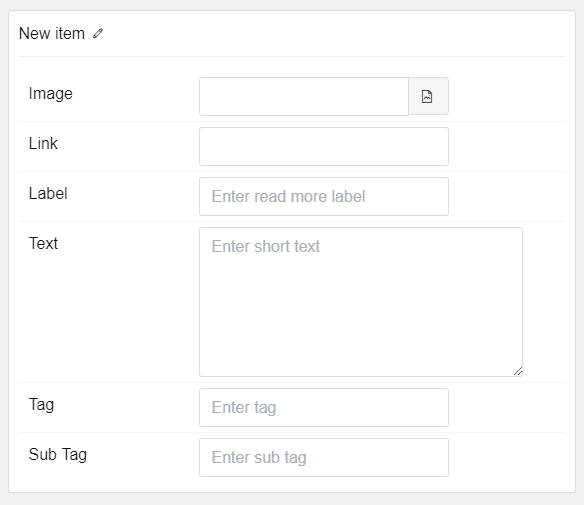584x505 pixels.
Task: Click the pencil edit icon beside New item
Action: tap(98, 34)
